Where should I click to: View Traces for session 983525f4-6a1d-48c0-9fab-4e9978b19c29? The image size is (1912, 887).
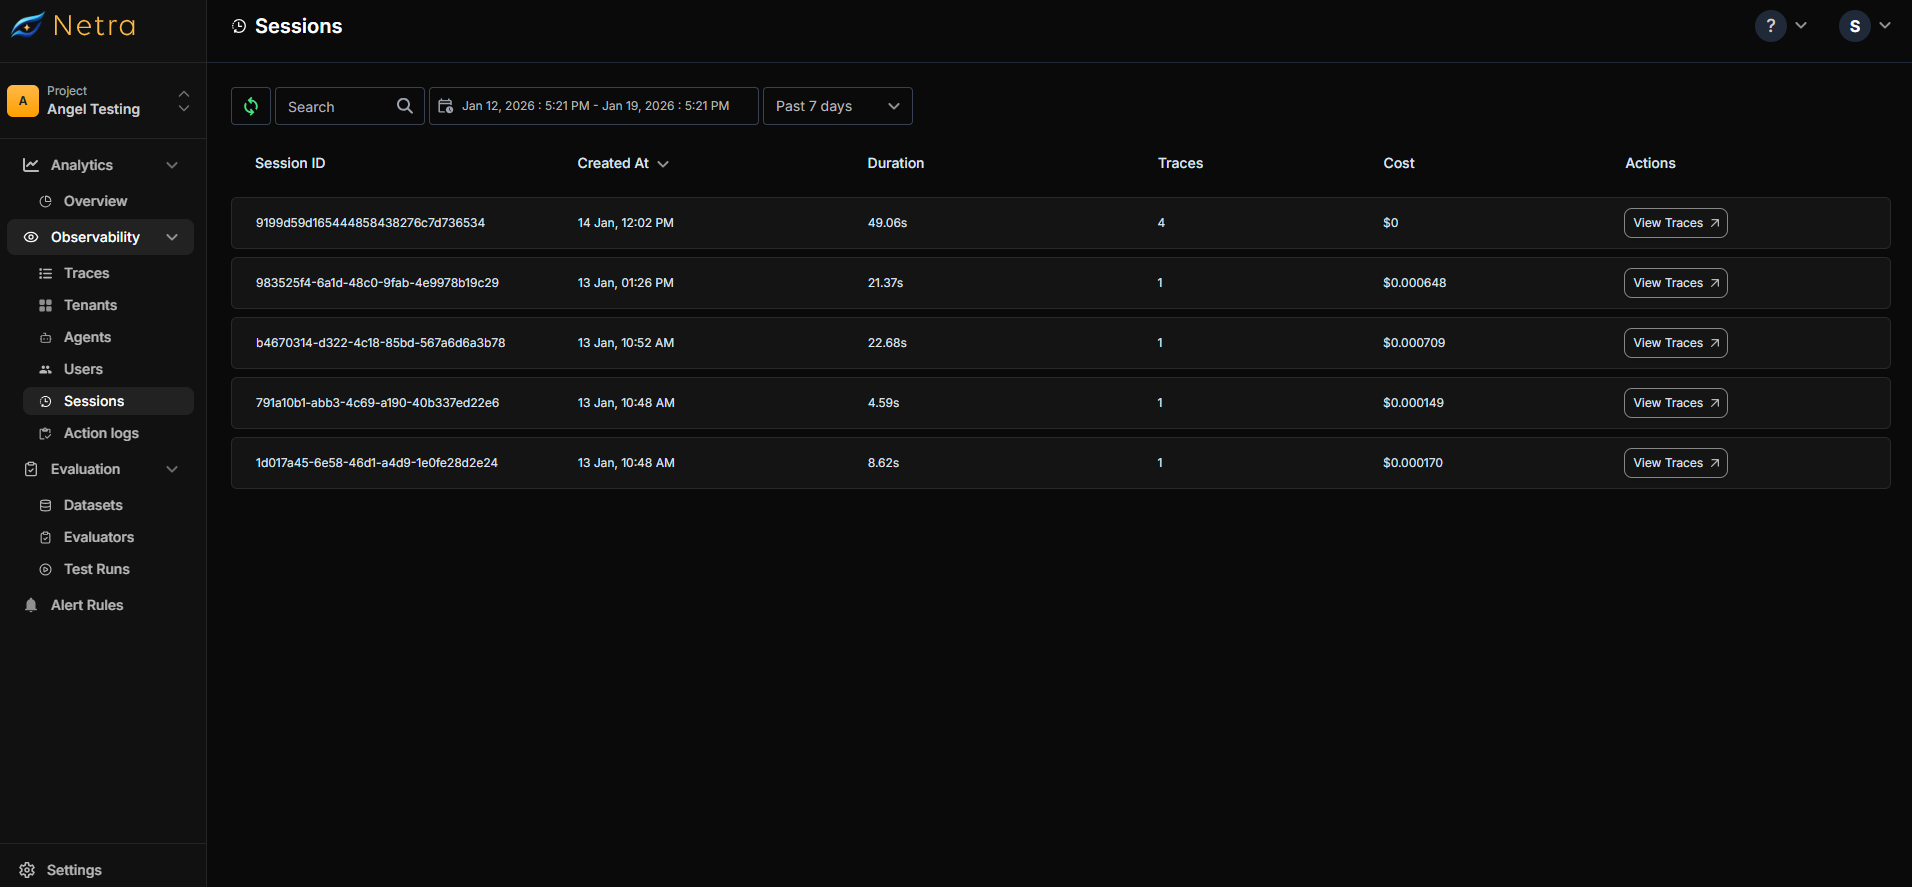[x=1675, y=283]
